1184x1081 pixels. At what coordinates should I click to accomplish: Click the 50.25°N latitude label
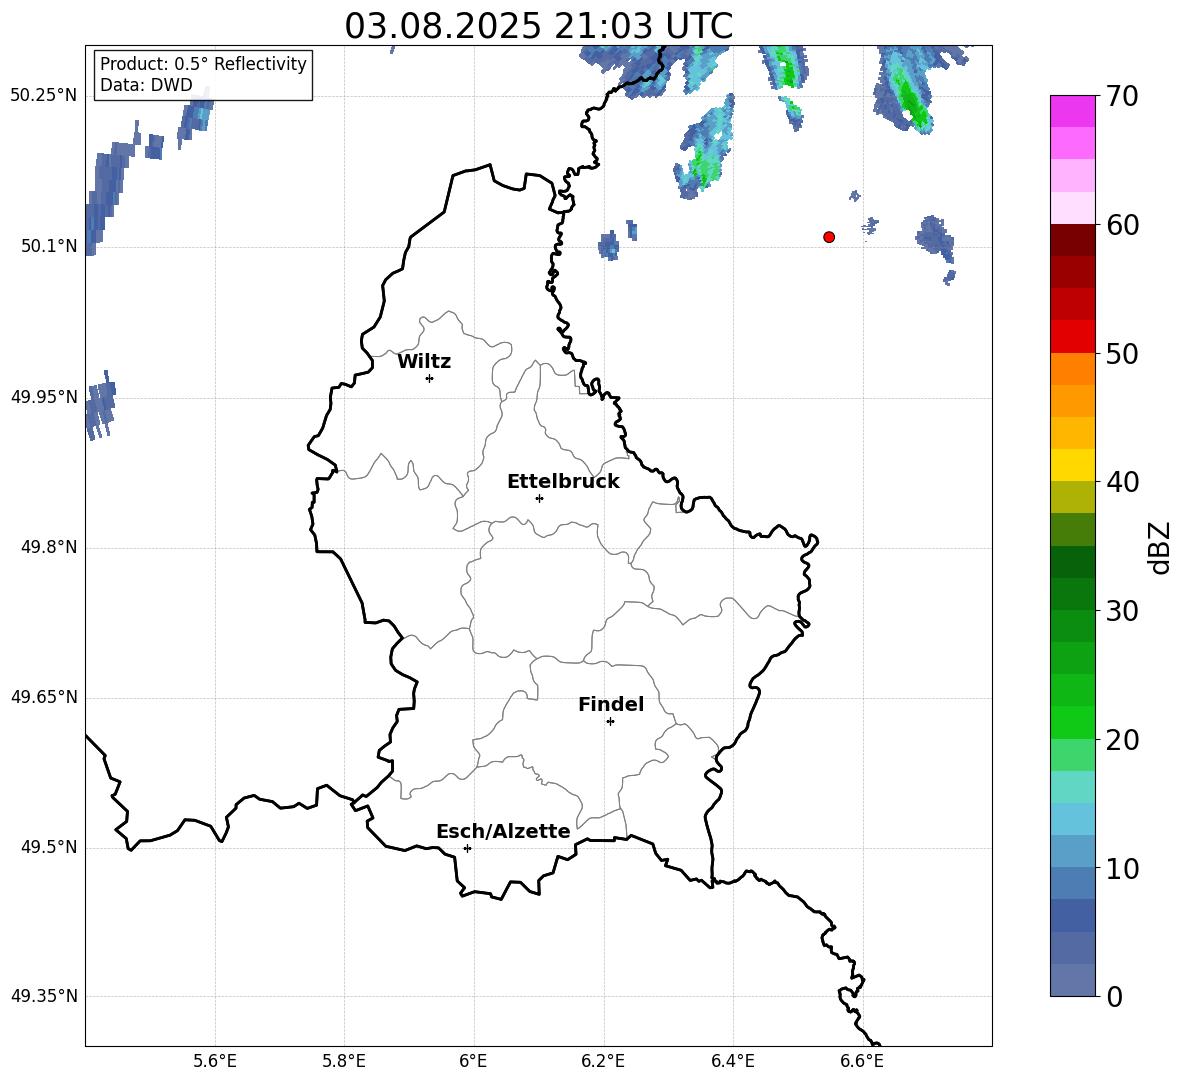pyautogui.click(x=44, y=96)
